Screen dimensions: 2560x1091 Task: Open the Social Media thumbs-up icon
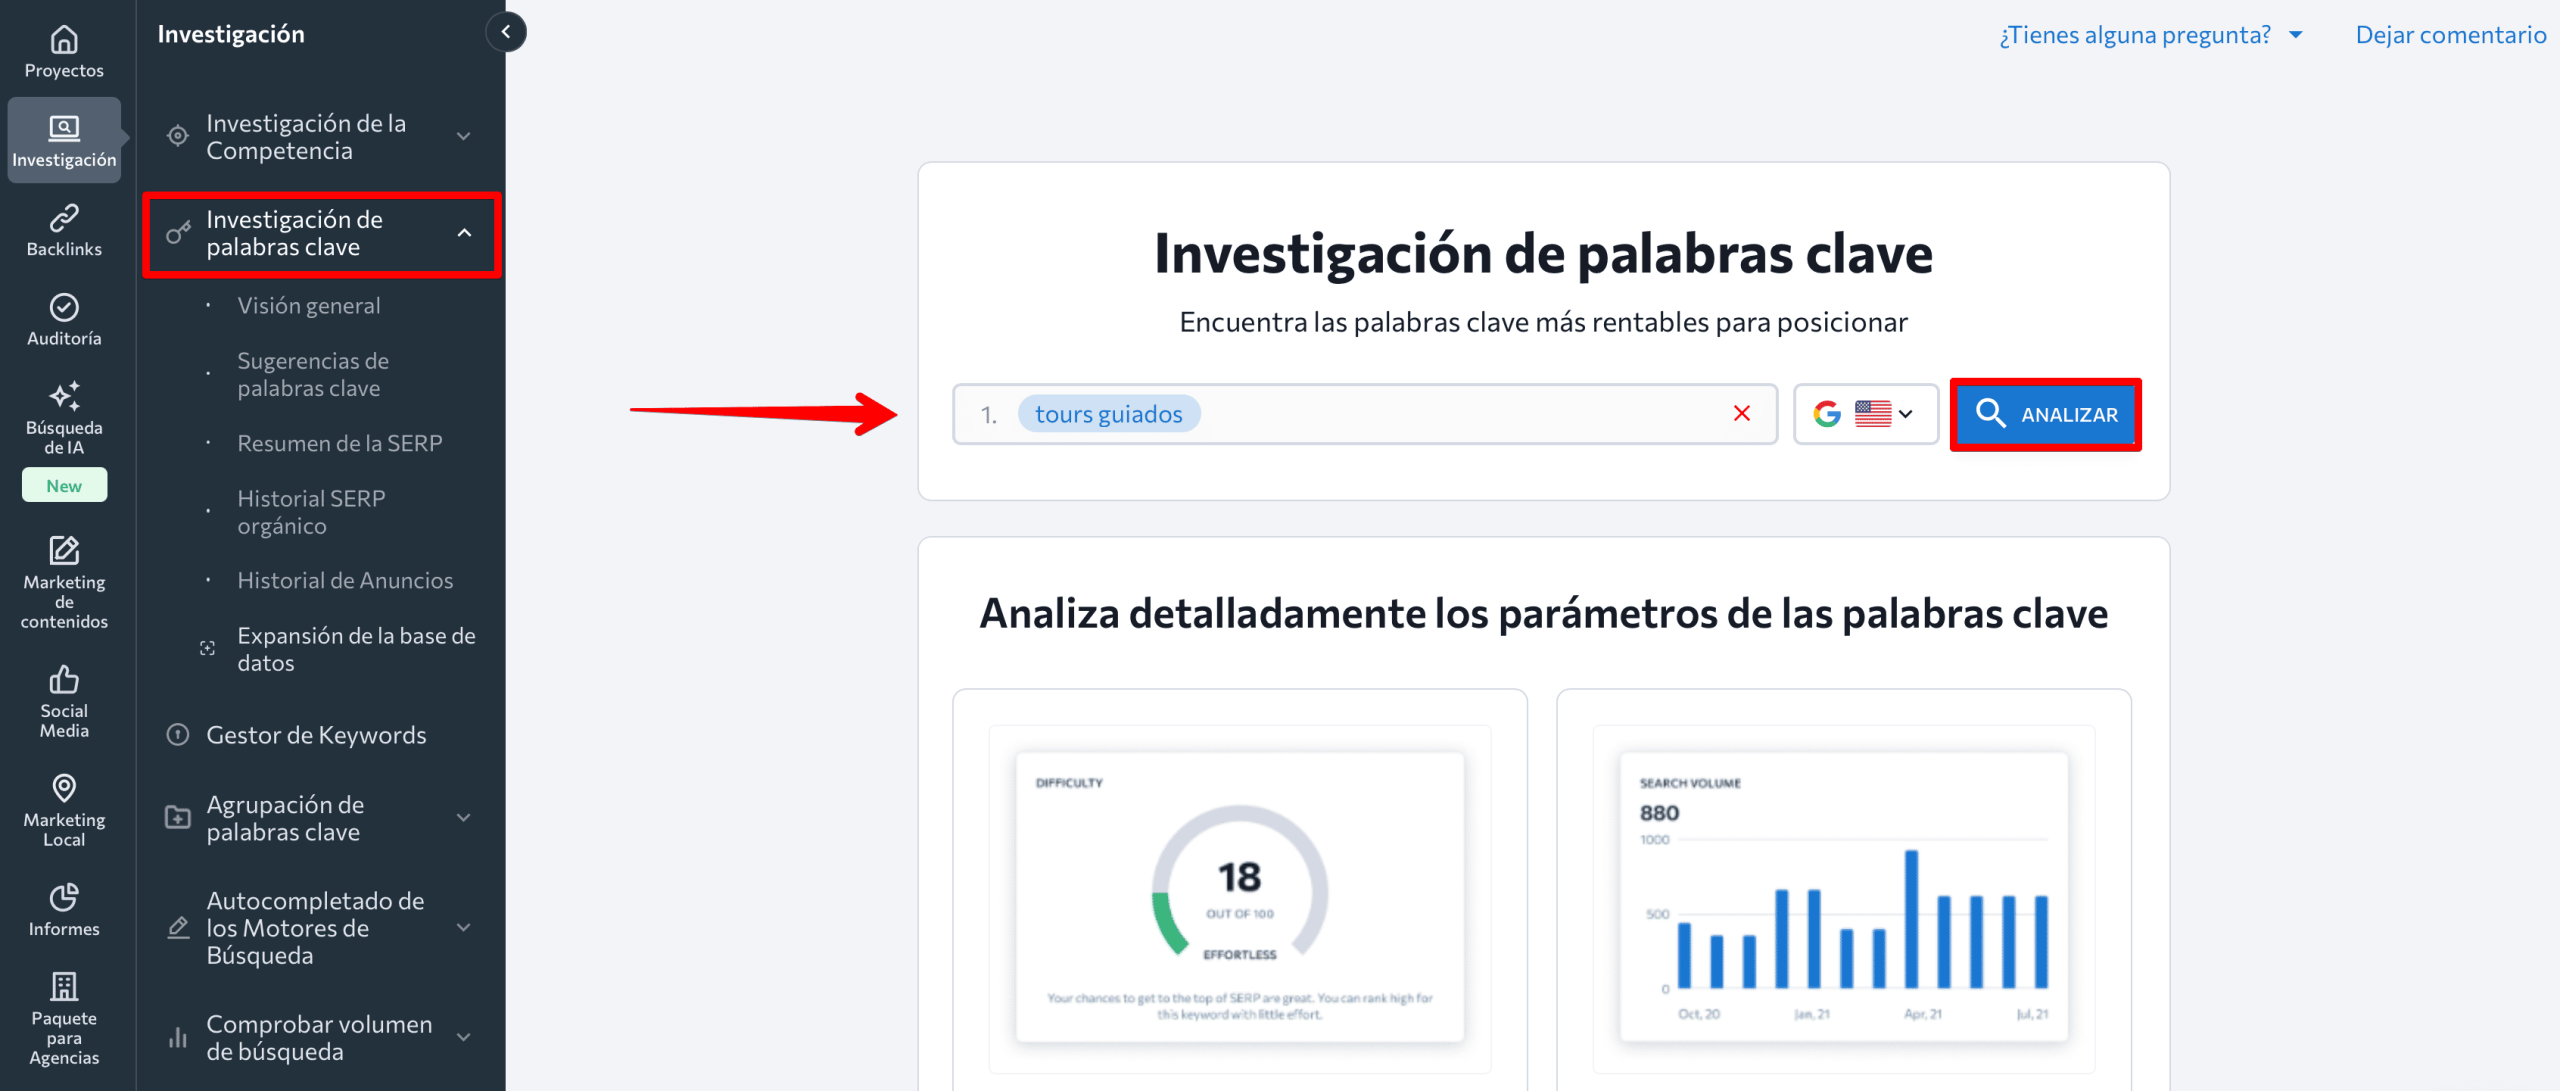point(64,680)
